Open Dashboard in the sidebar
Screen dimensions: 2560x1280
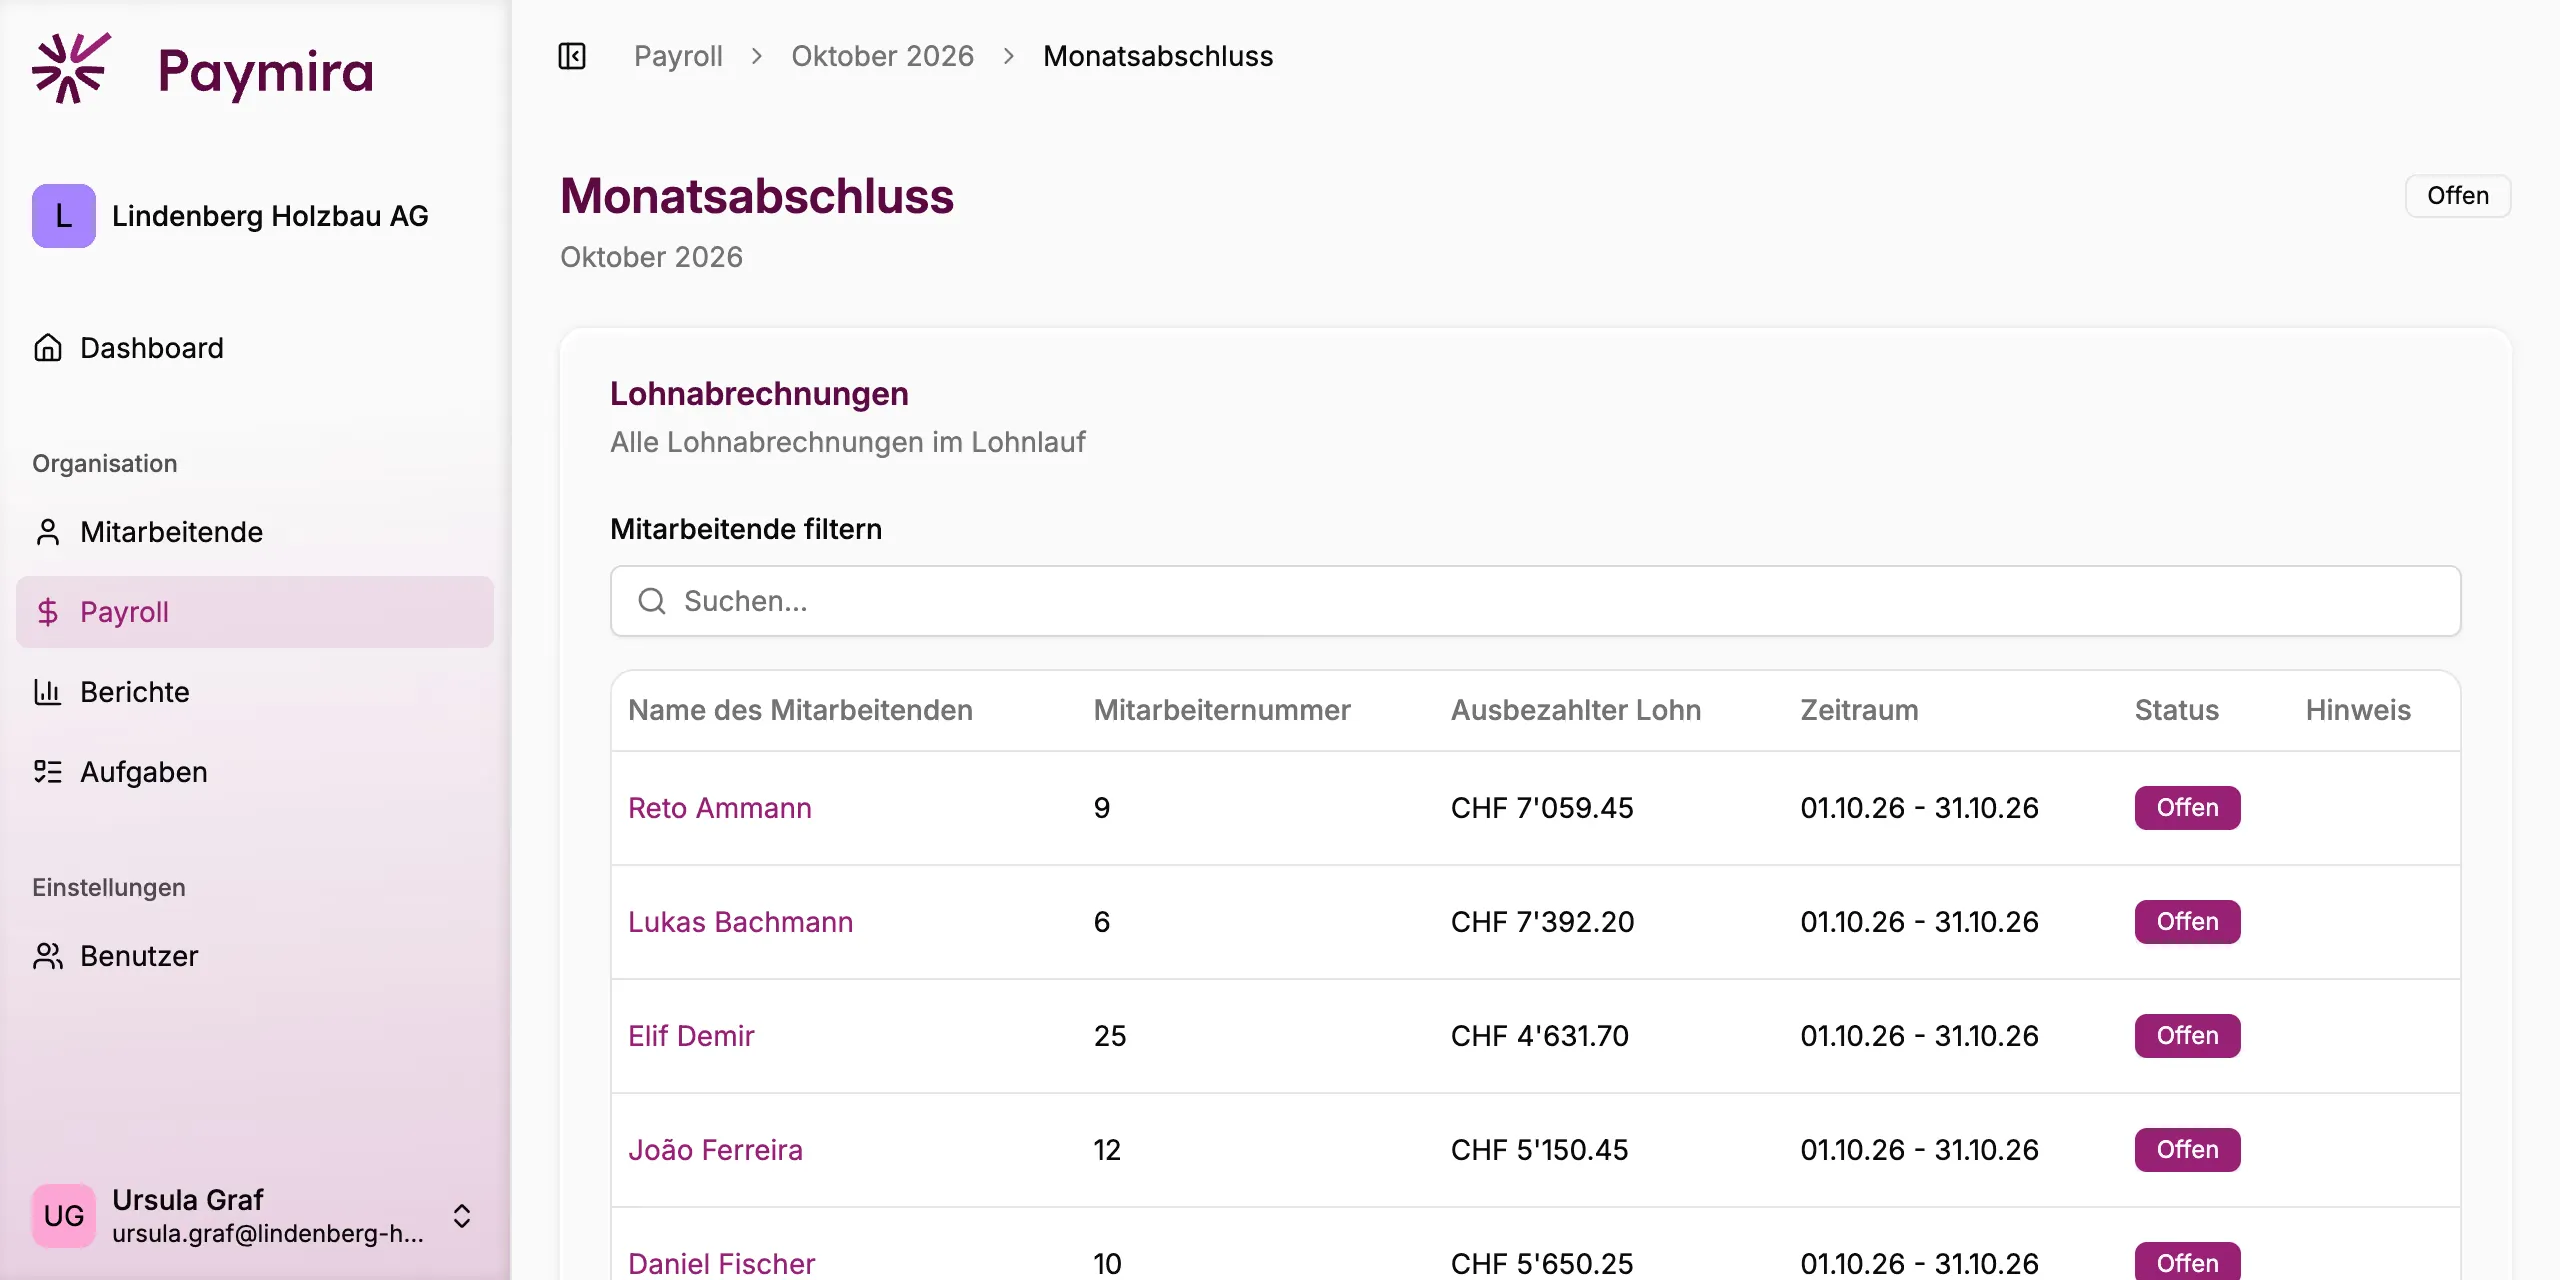[255, 348]
